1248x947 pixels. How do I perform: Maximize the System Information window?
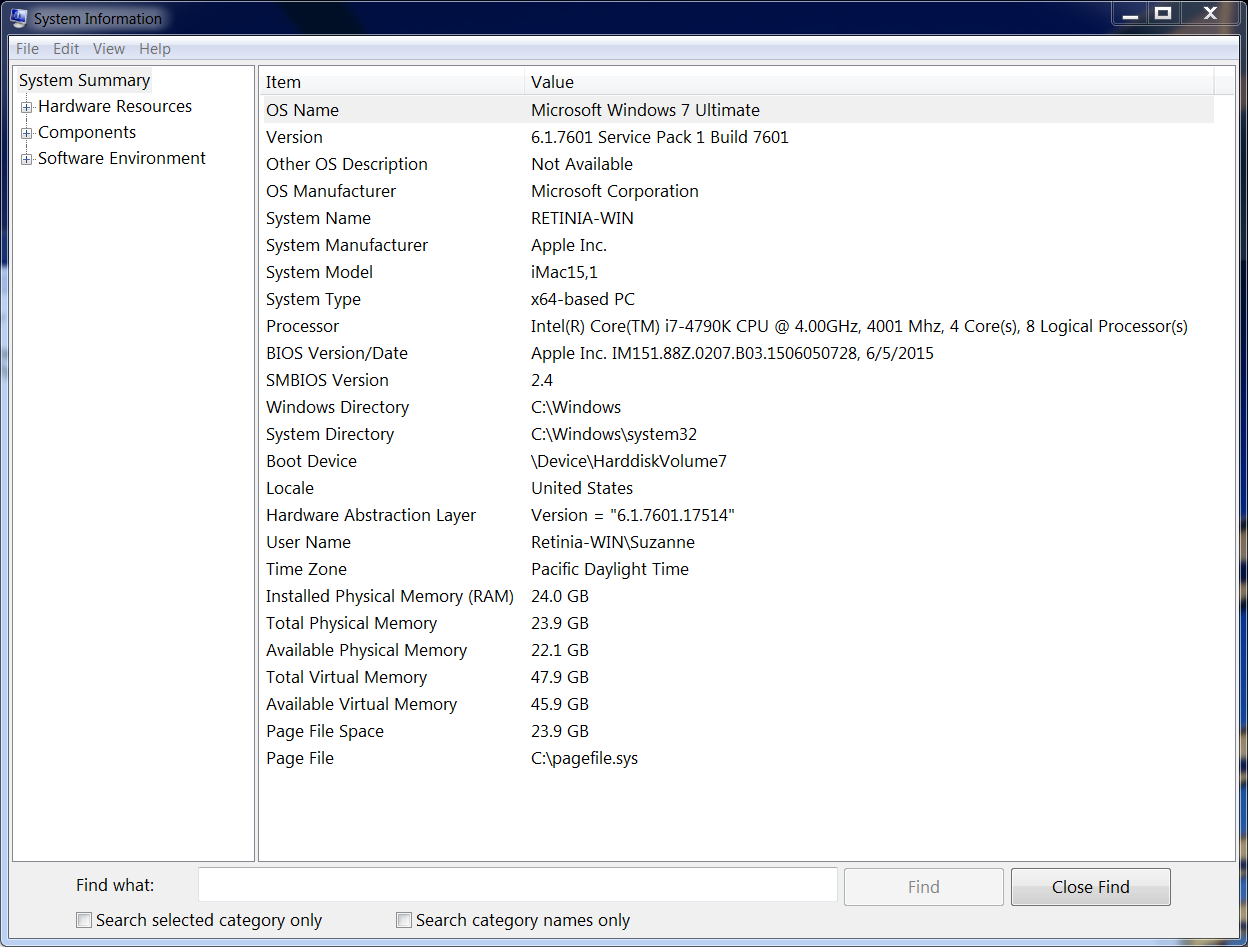pos(1162,13)
